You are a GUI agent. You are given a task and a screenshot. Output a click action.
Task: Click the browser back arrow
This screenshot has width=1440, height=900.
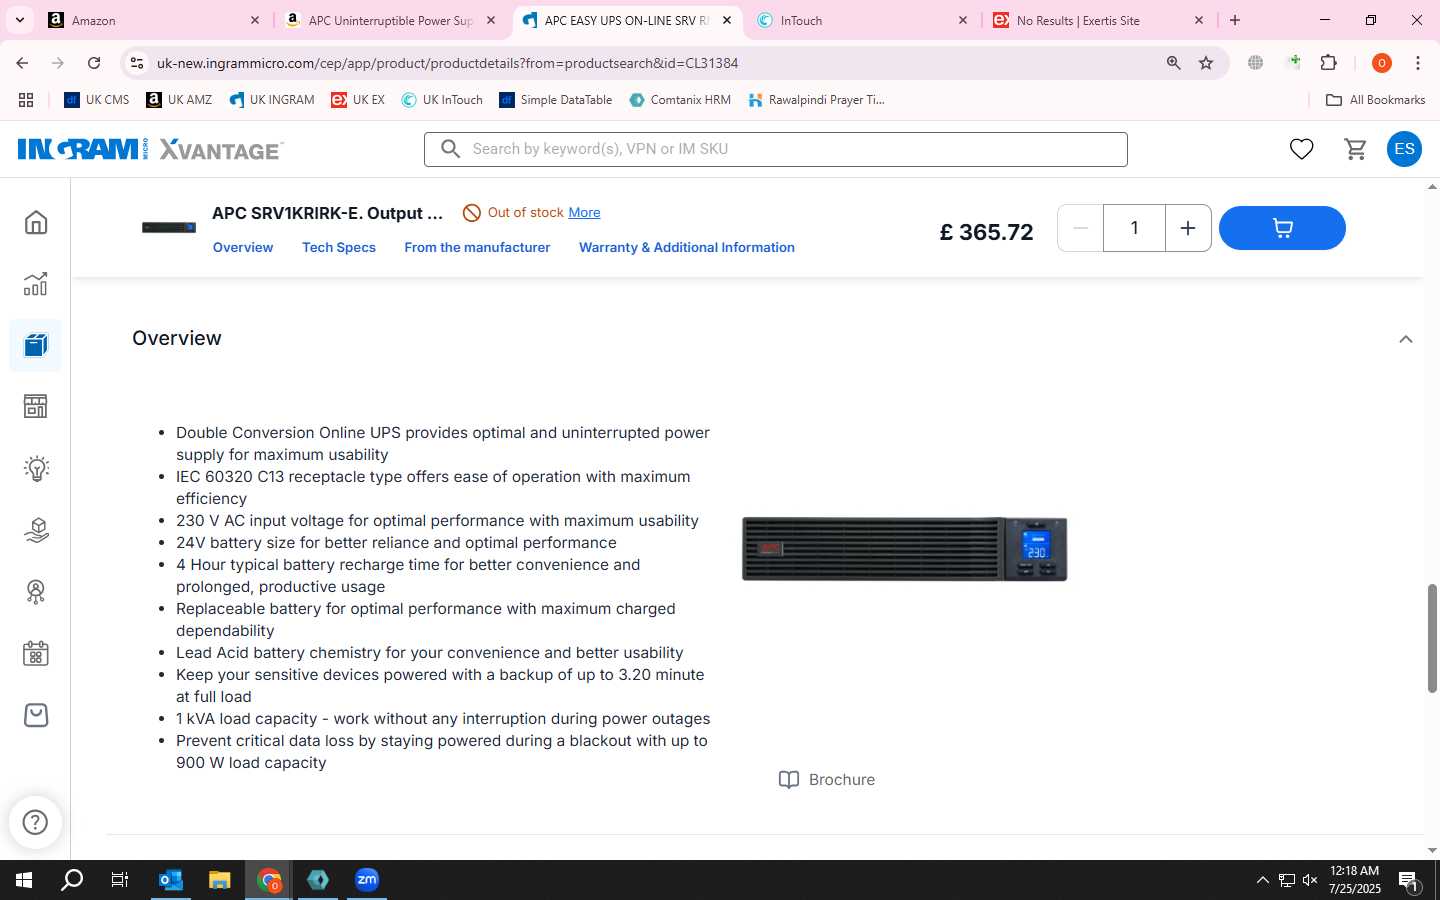22,63
